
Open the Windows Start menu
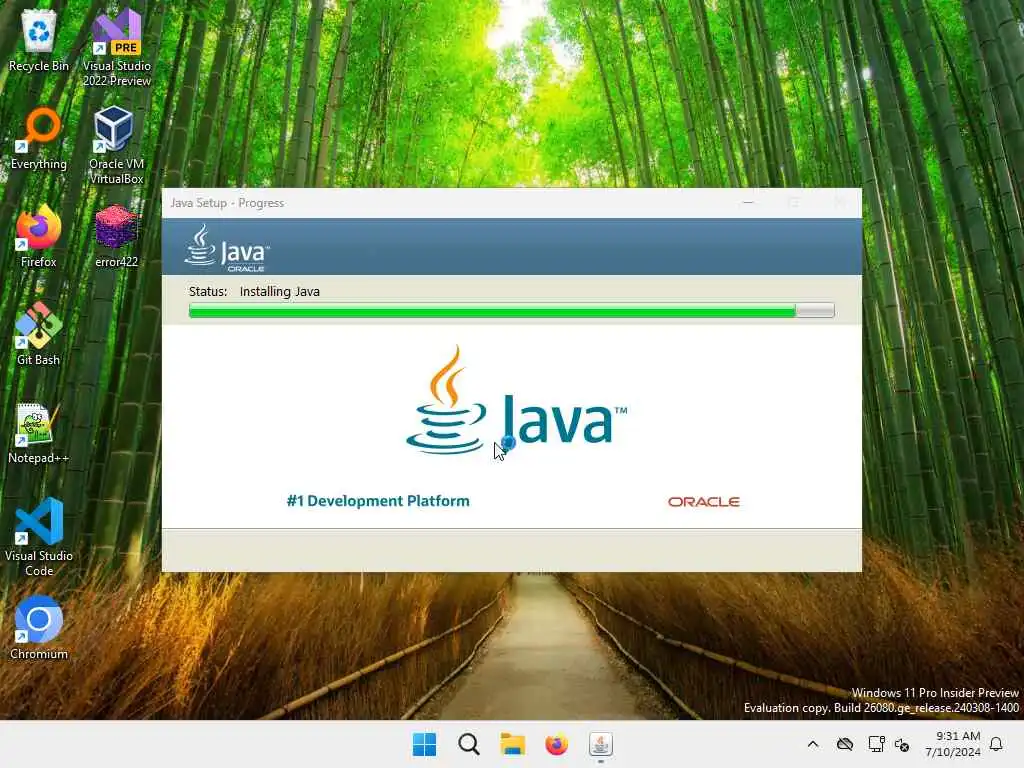click(x=424, y=744)
